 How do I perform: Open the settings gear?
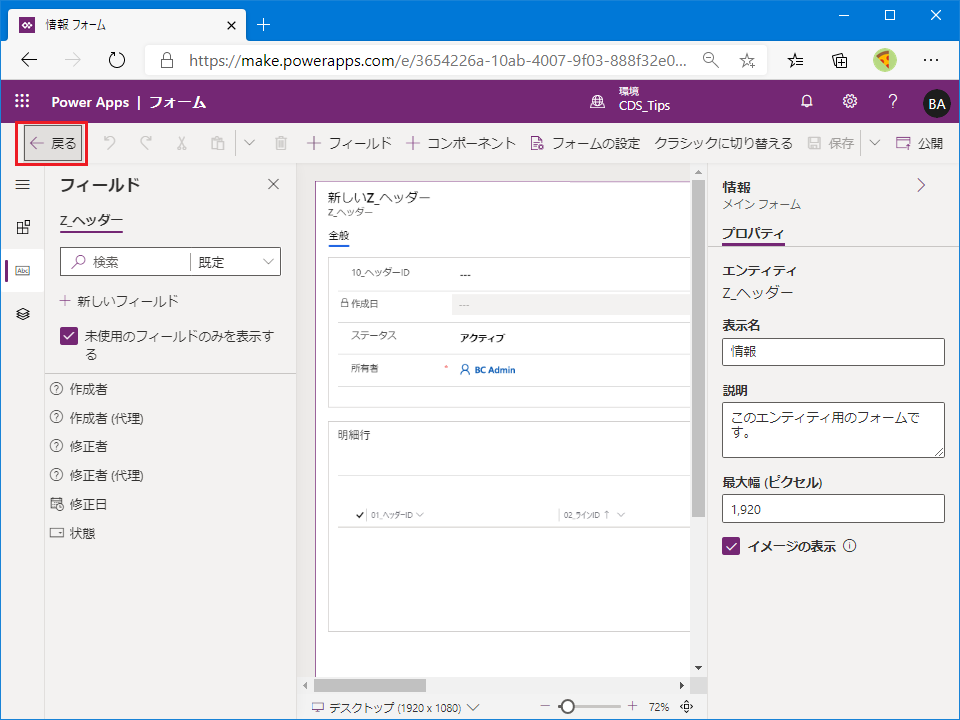click(x=850, y=102)
